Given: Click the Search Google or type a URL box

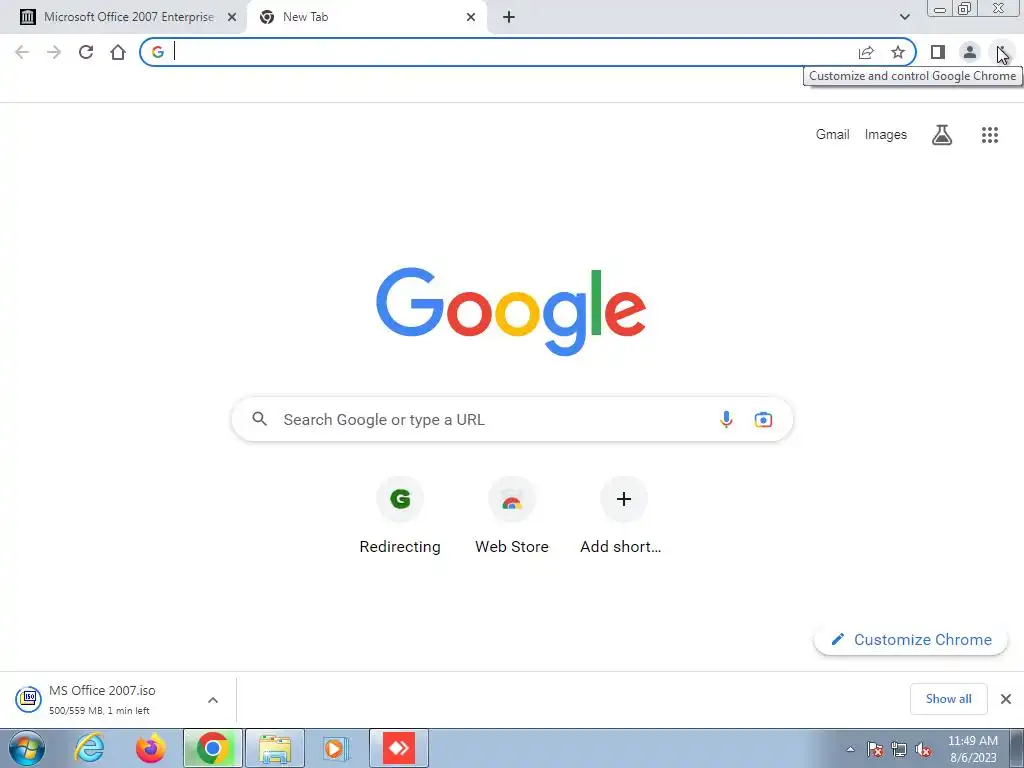Looking at the screenshot, I should [x=512, y=419].
